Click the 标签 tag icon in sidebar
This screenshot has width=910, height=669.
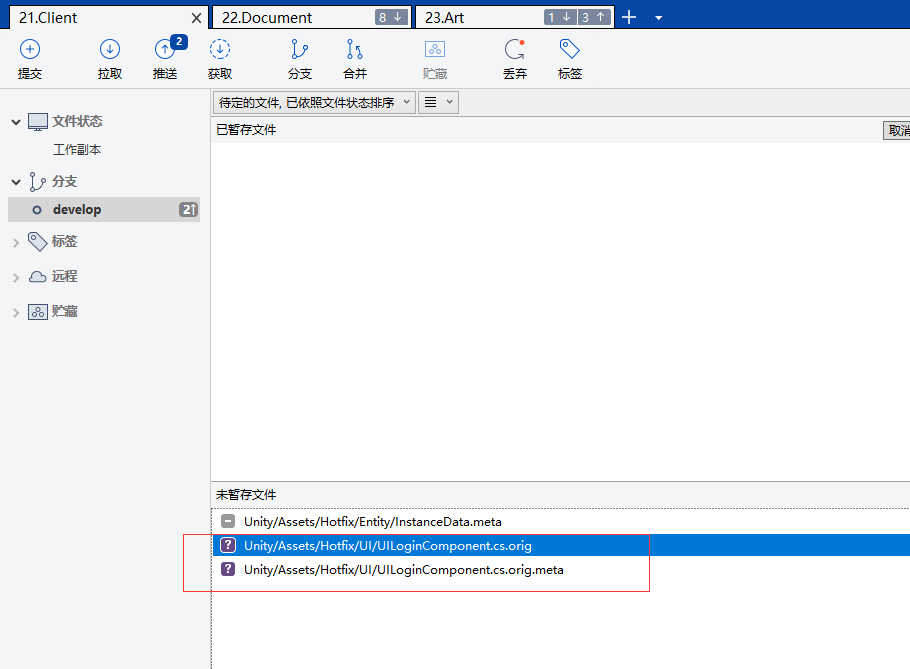38,241
